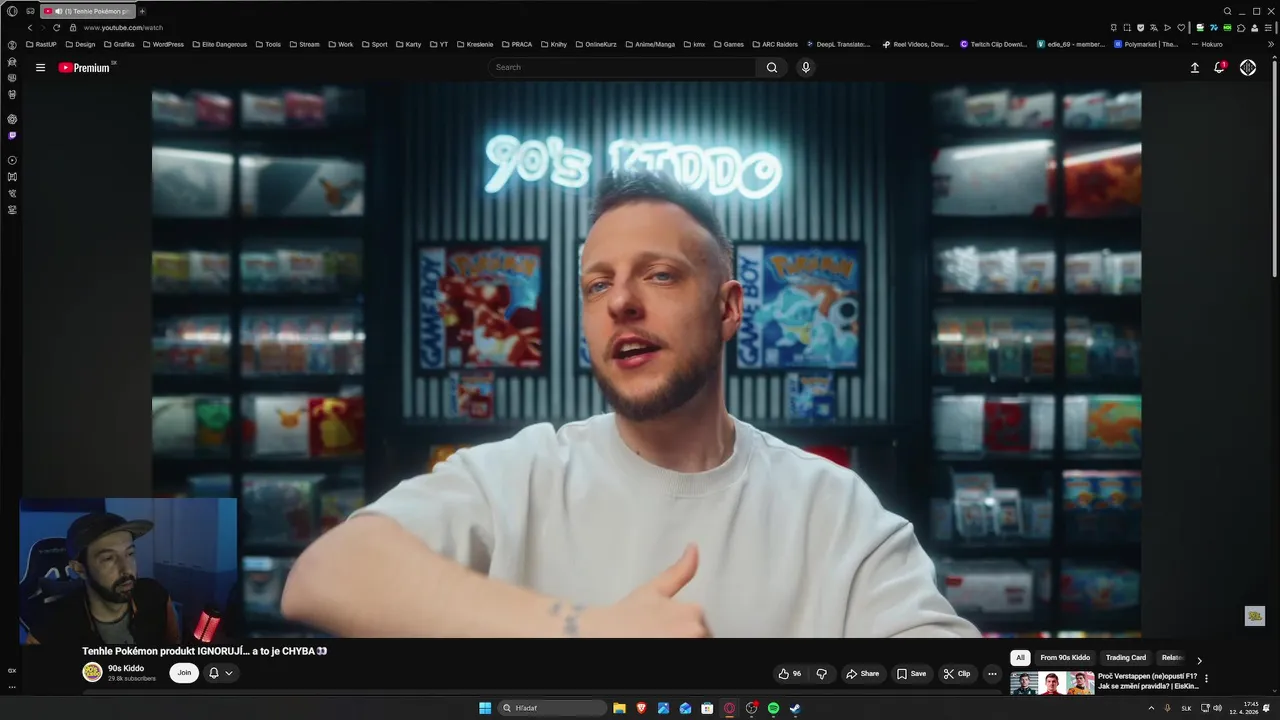
Task: Open the 90s Kiddo channel name link
Action: [126, 668]
